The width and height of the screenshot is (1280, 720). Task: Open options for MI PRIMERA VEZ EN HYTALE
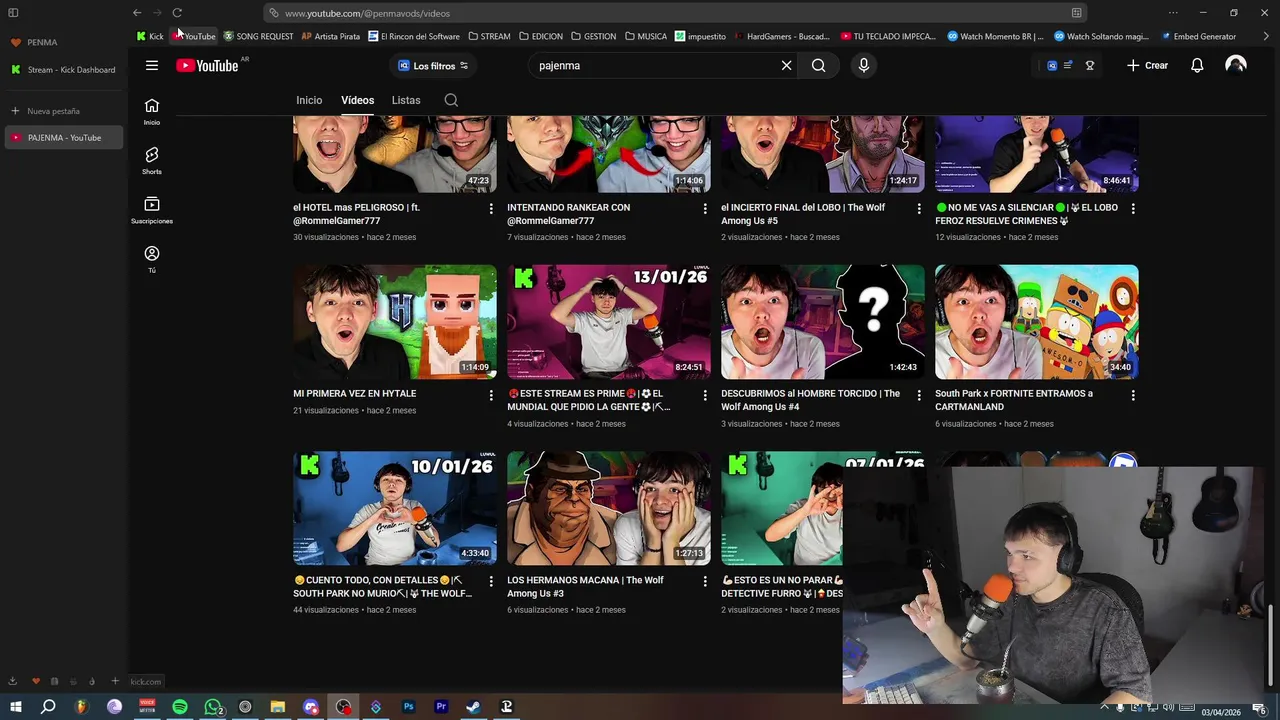(490, 395)
